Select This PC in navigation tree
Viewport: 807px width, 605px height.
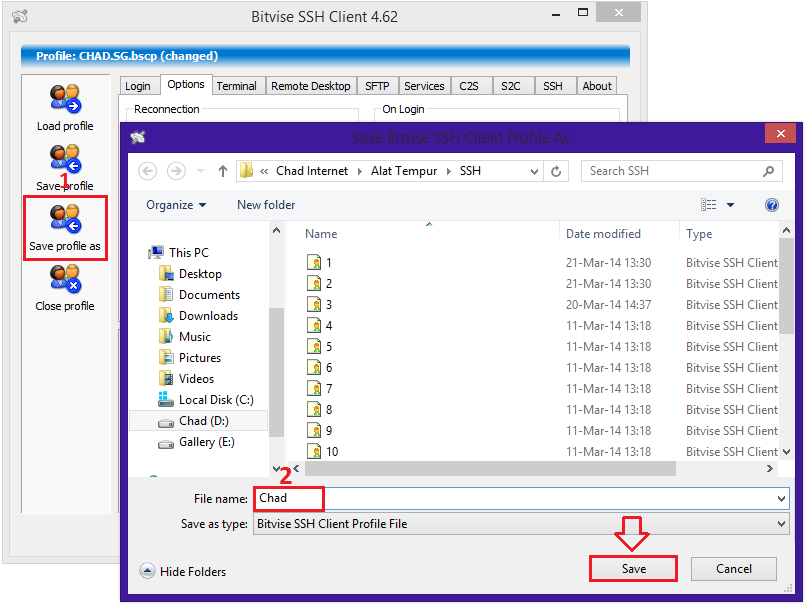coord(178,253)
